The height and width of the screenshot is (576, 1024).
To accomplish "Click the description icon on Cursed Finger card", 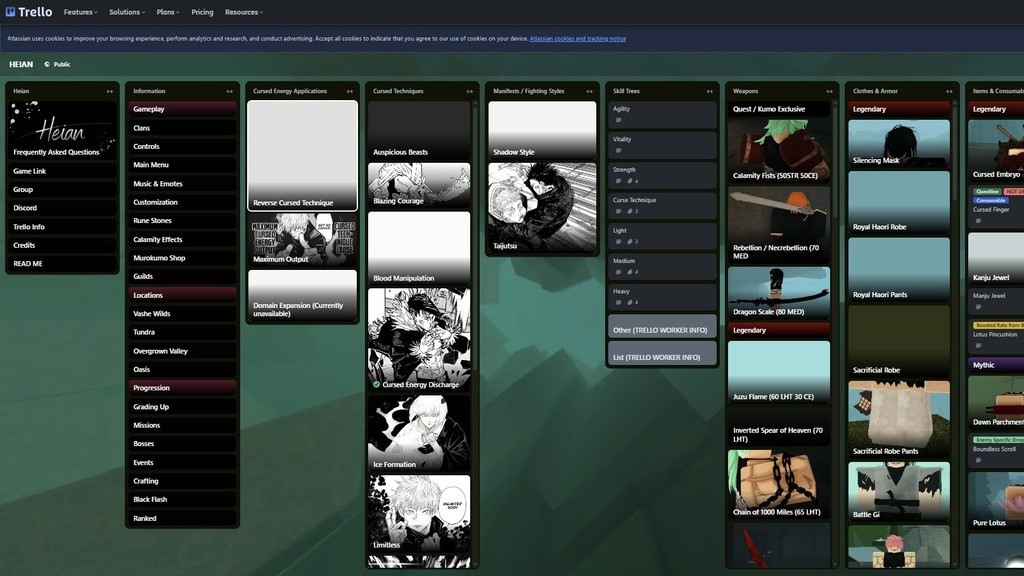I will (978, 221).
